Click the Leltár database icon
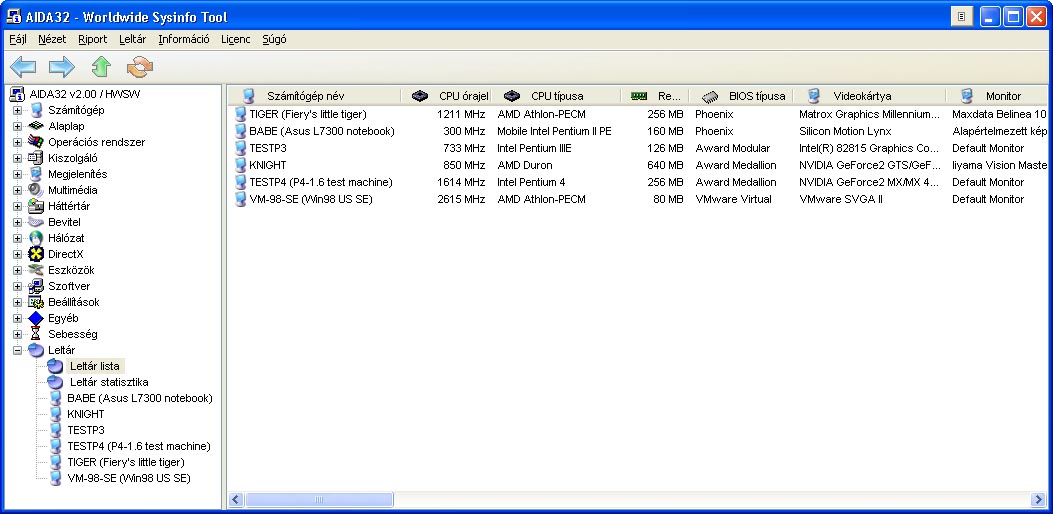 36,350
